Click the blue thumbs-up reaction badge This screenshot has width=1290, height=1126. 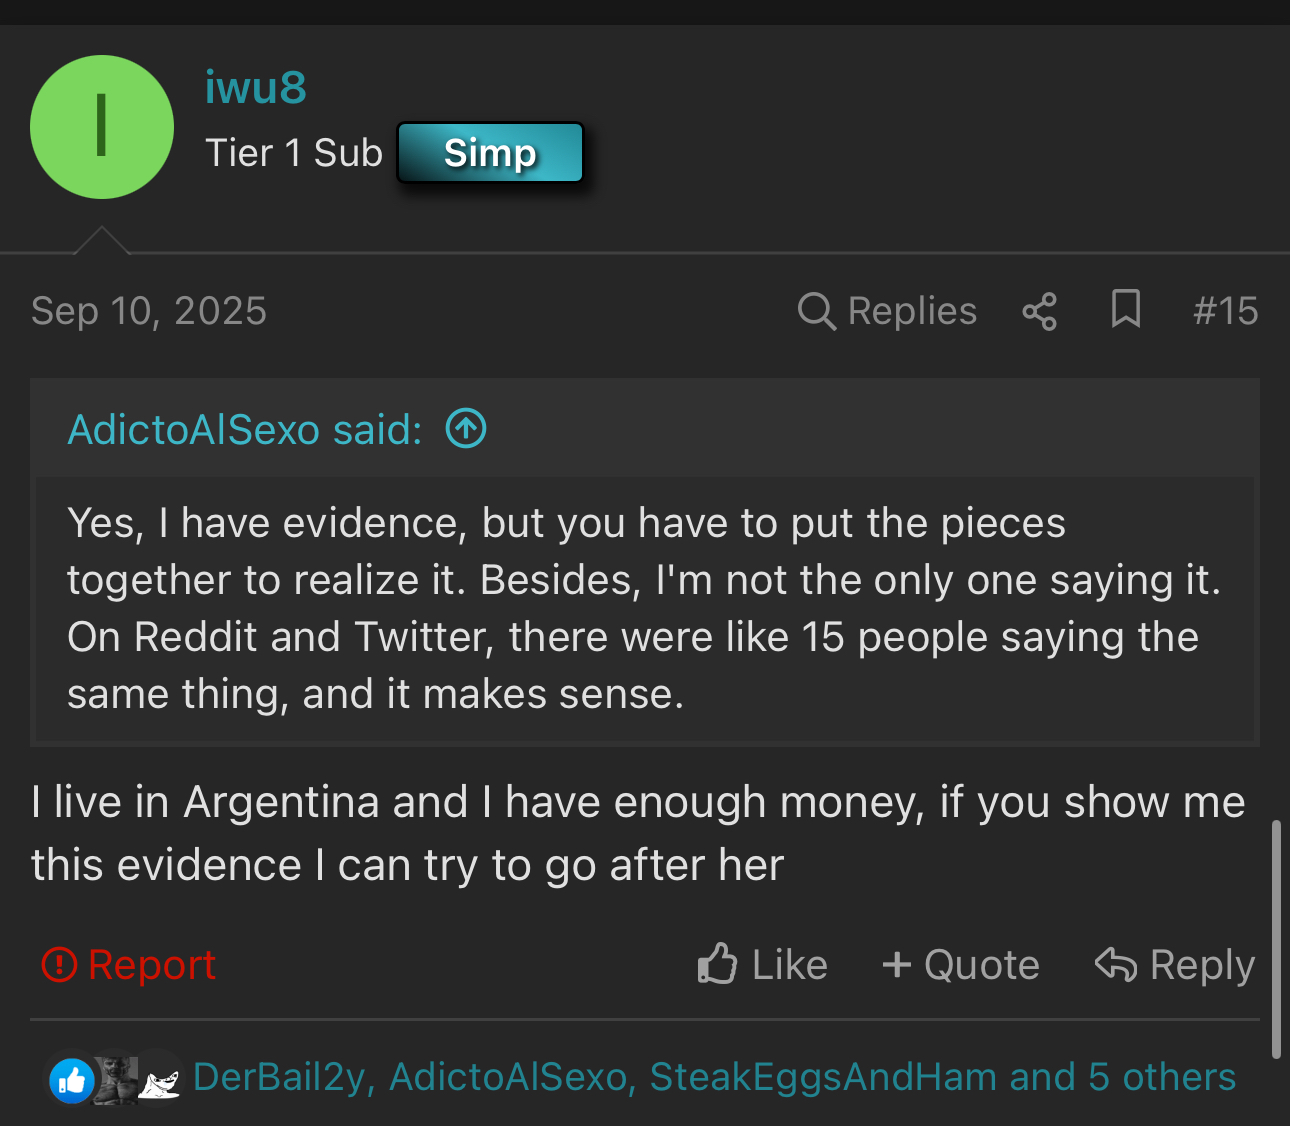point(72,1080)
